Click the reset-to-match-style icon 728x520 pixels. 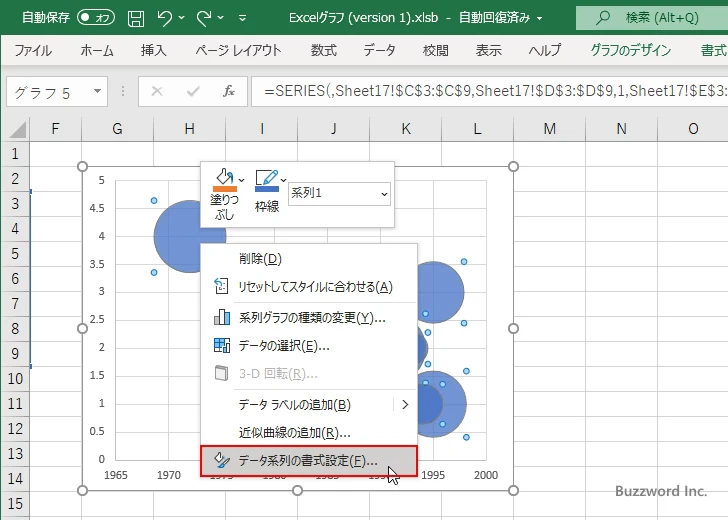click(x=221, y=286)
